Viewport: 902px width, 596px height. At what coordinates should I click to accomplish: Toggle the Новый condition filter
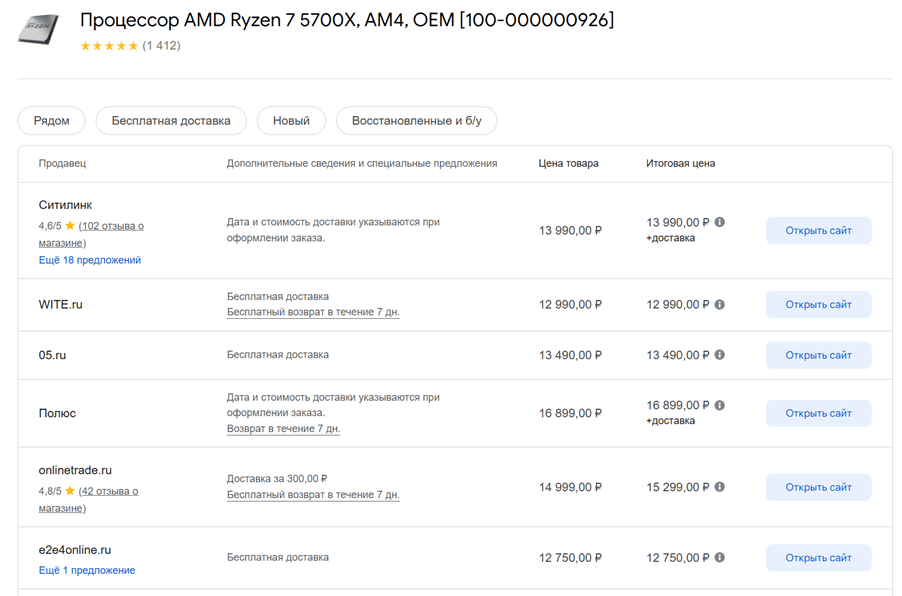pyautogui.click(x=291, y=121)
